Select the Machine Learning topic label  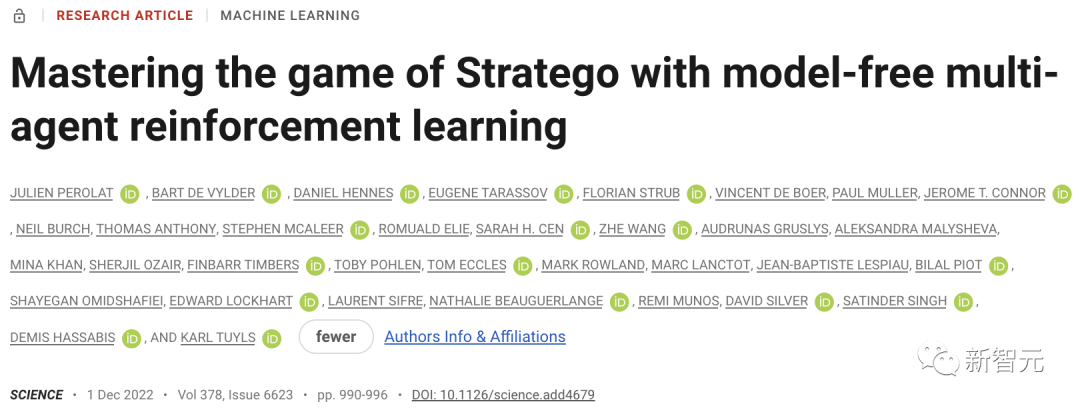pyautogui.click(x=290, y=16)
